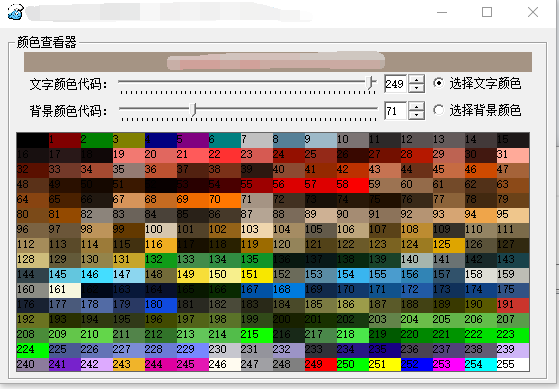The height and width of the screenshot is (389, 559).
Task: Choose color swatch 71
Action: 257,200
